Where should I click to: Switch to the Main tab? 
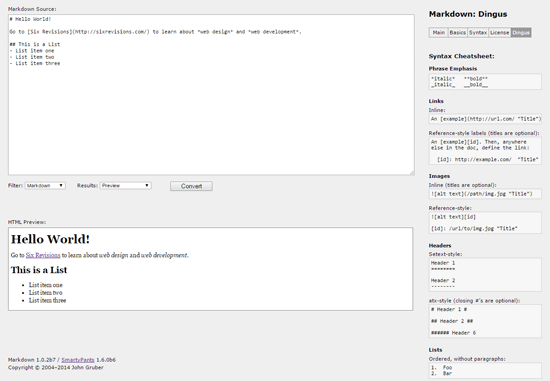(438, 33)
